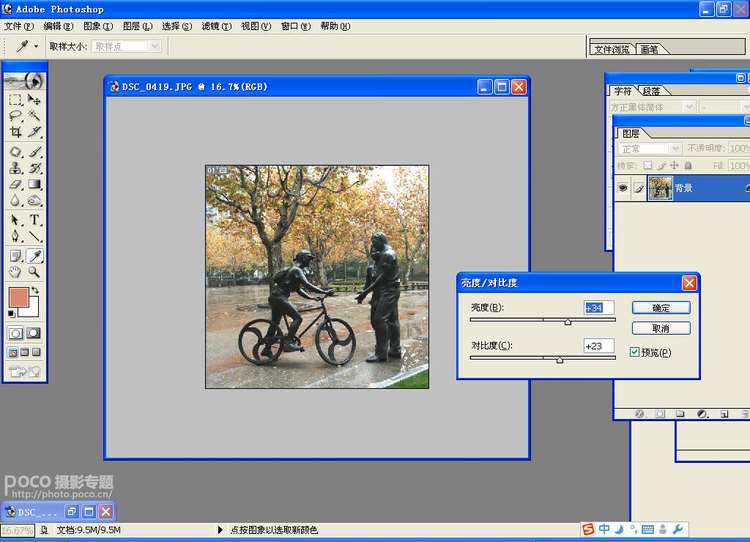Create new fill or adjustment layer
Screen dimensions: 750x542
(702, 414)
